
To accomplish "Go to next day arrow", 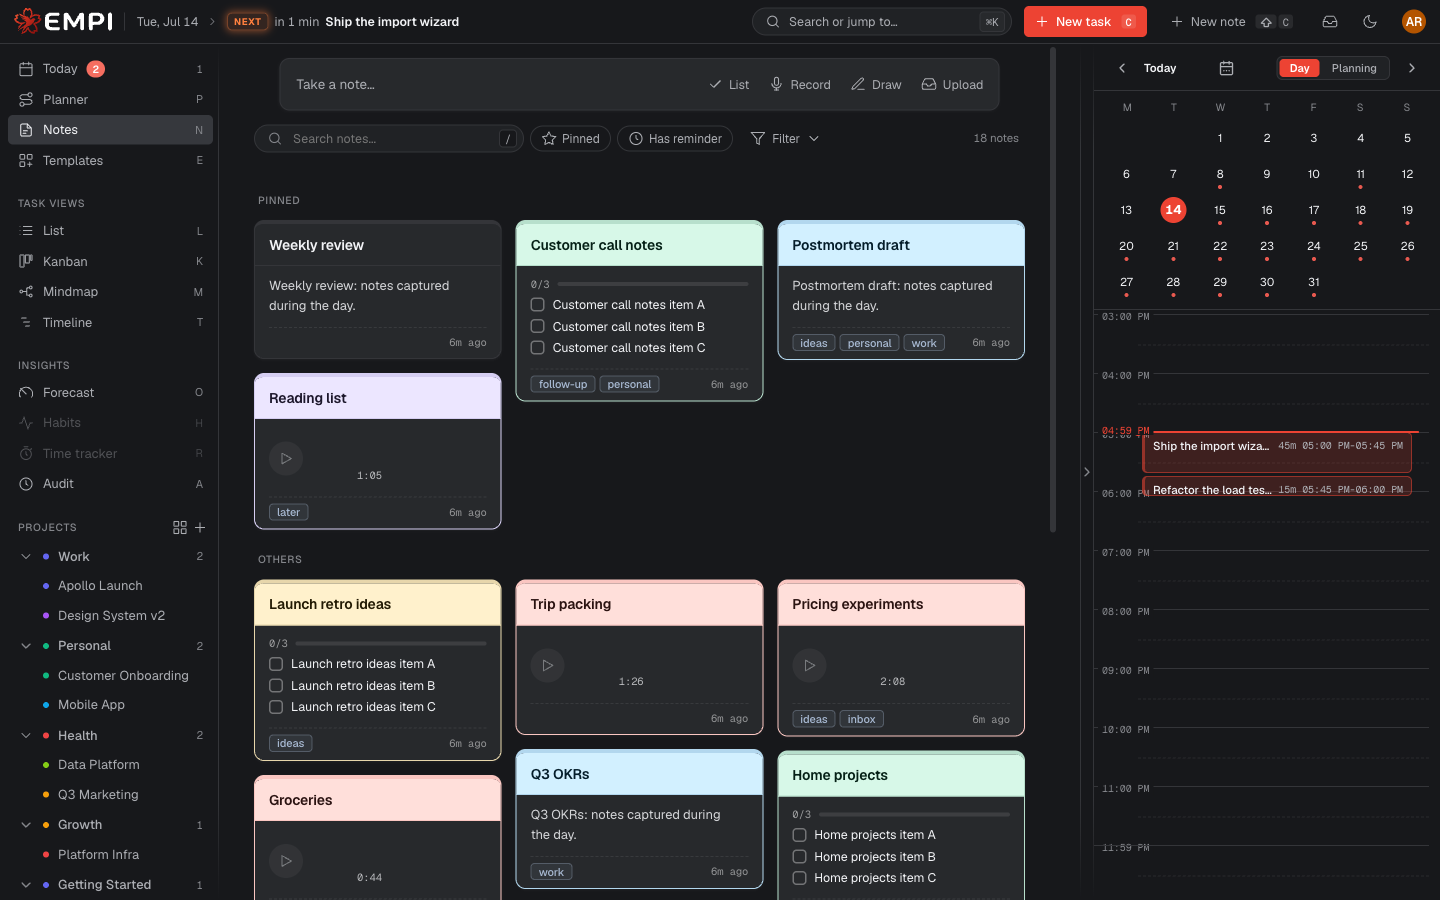I will click(x=1412, y=68).
